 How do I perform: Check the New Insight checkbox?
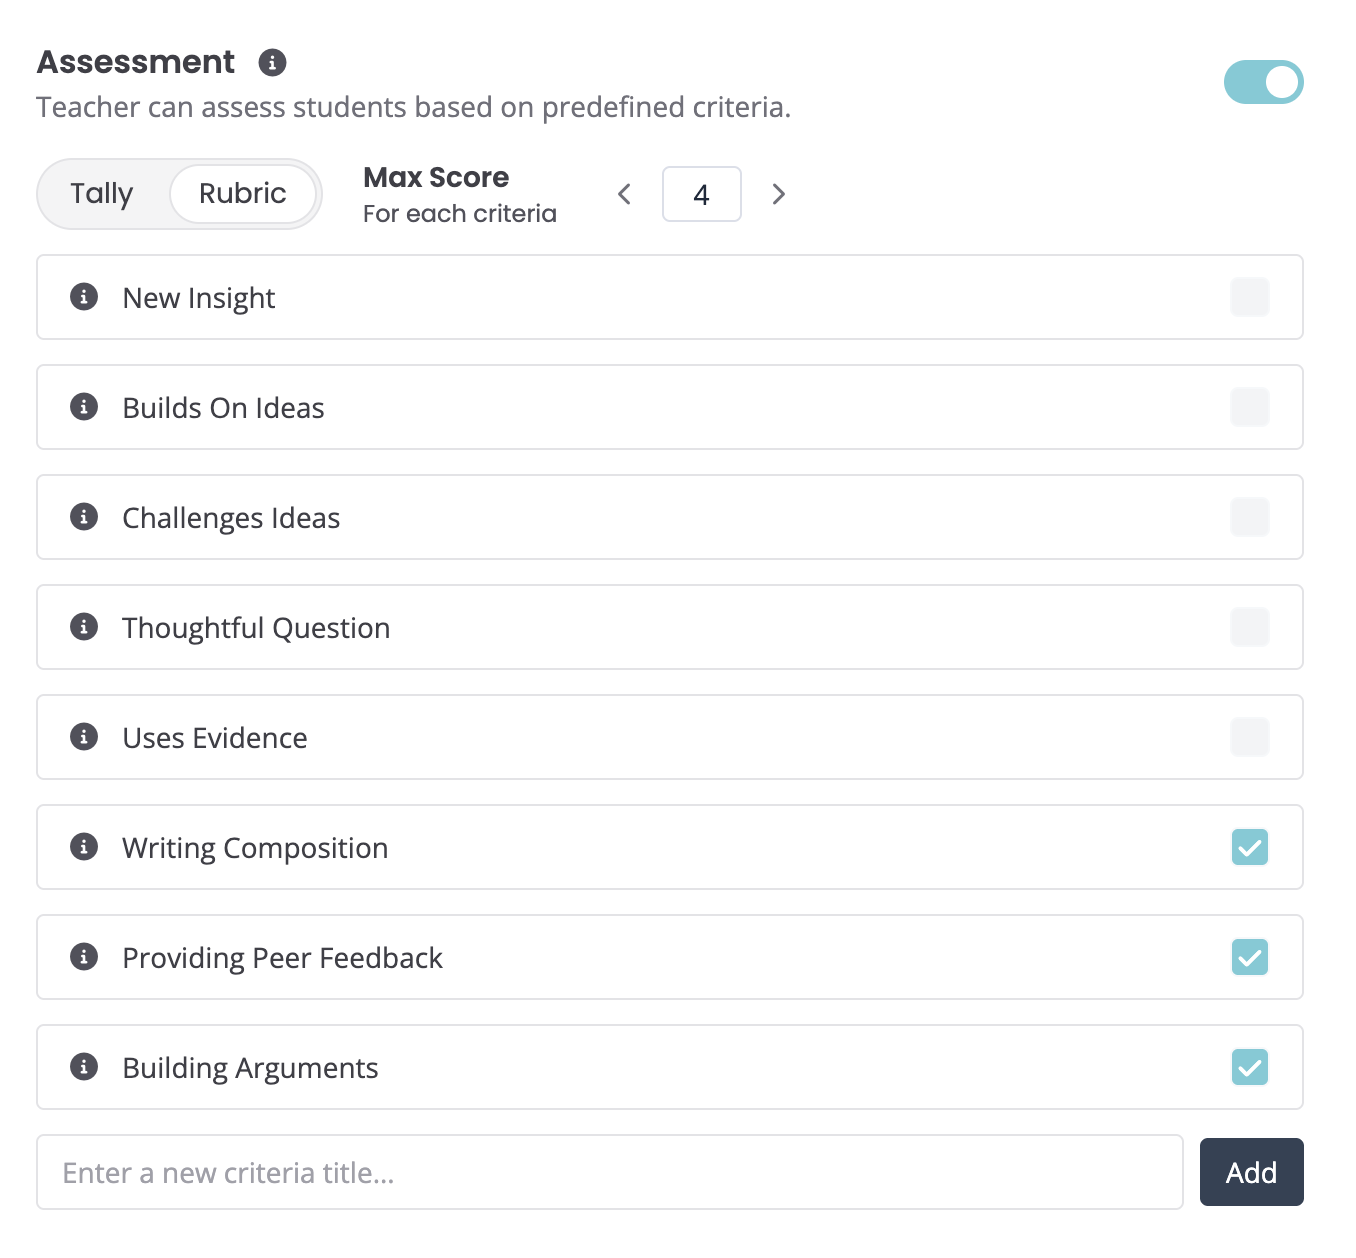tap(1249, 297)
